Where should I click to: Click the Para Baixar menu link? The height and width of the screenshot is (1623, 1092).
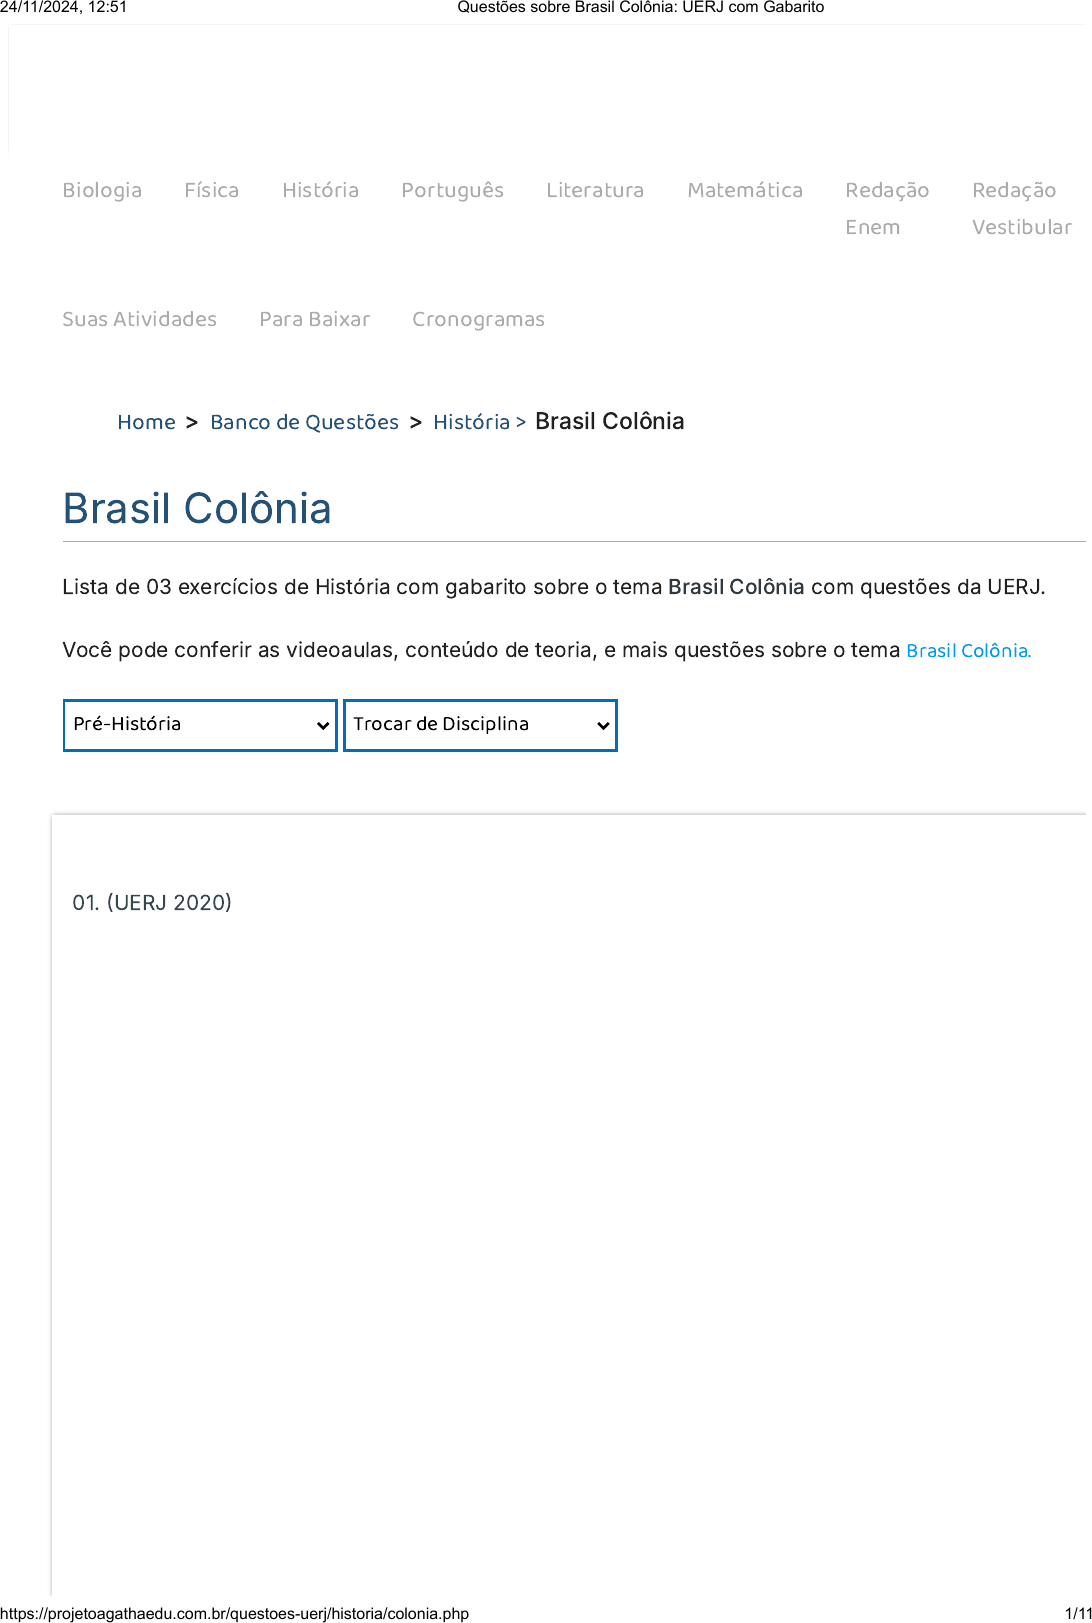(314, 319)
